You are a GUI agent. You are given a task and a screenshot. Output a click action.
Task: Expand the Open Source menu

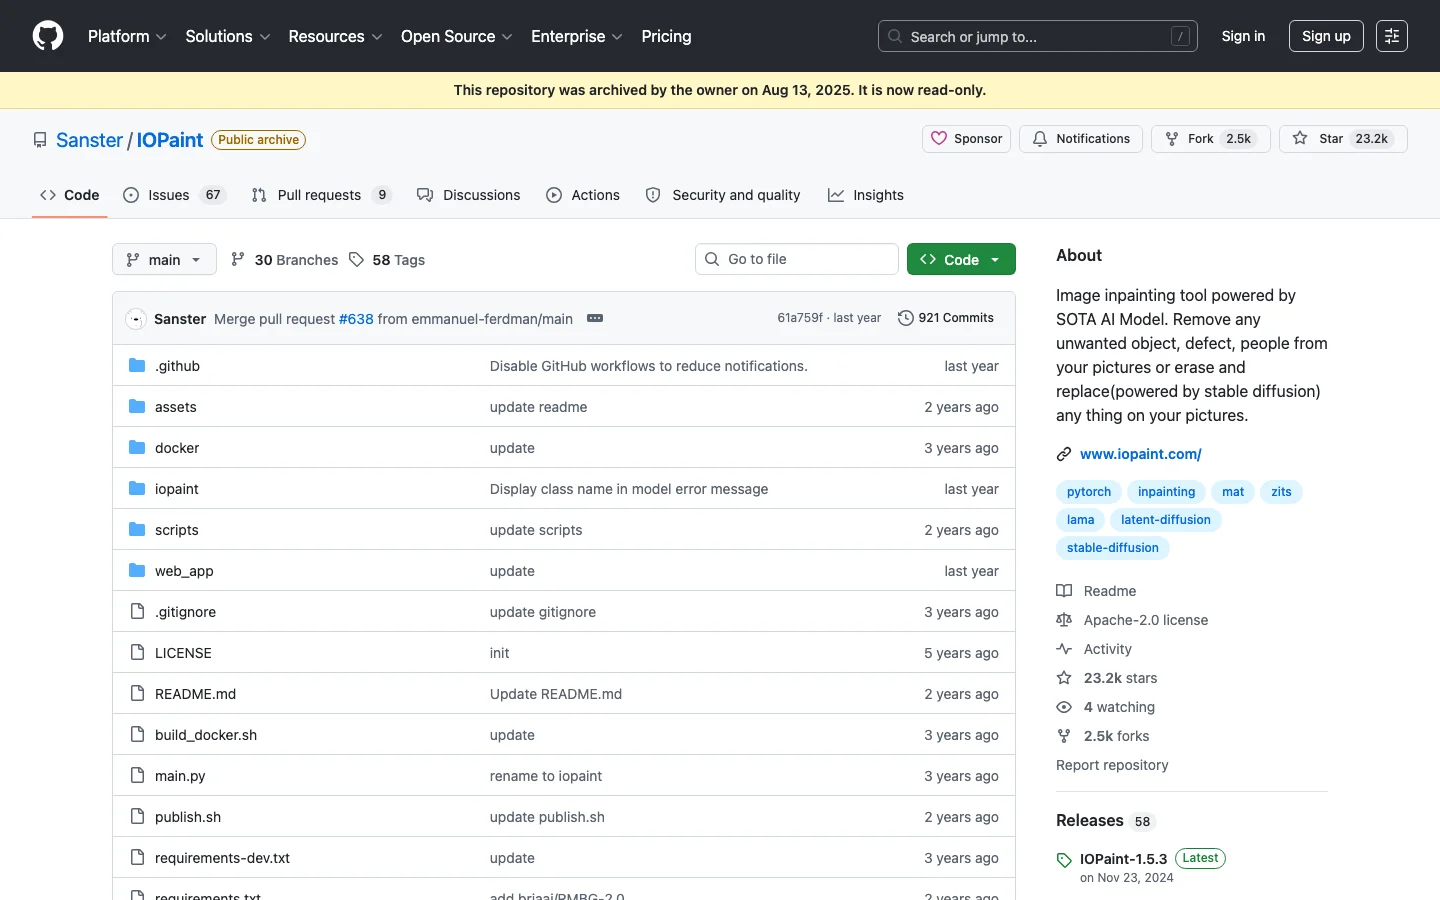tap(457, 36)
